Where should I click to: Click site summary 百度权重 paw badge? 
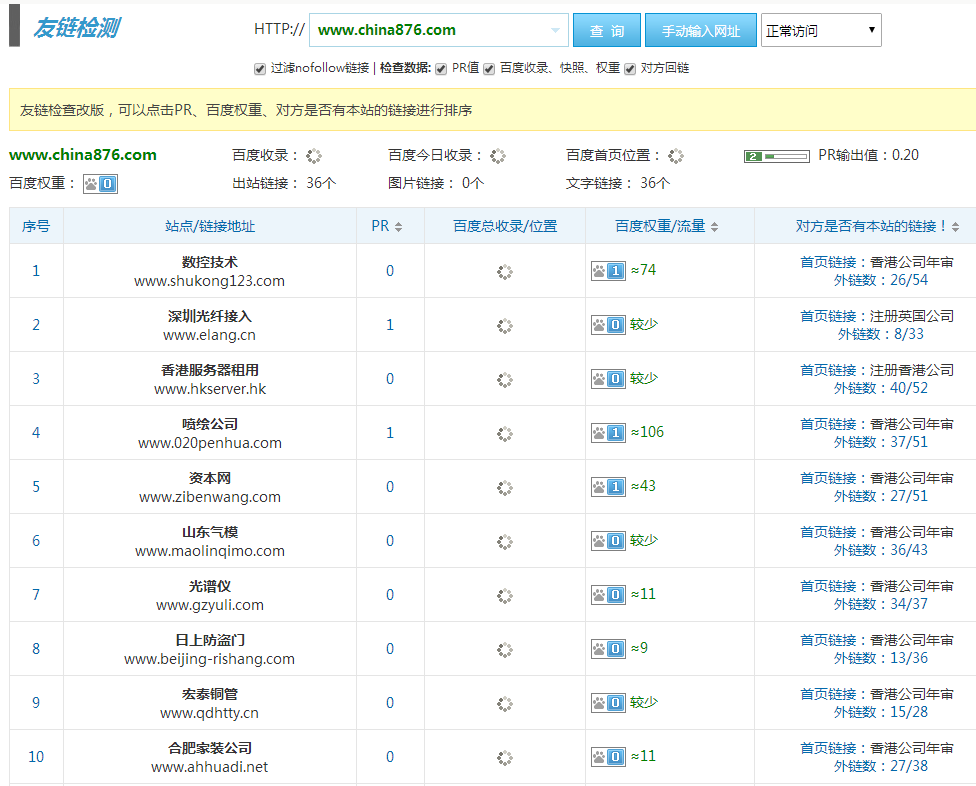click(100, 184)
